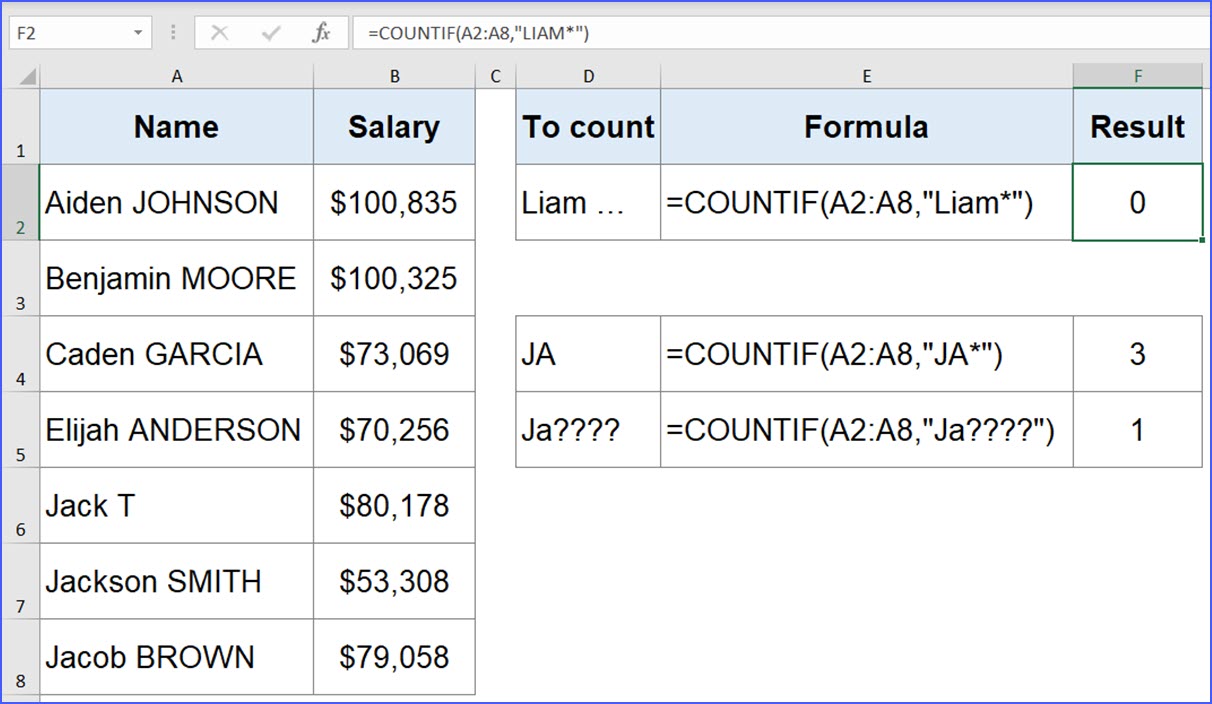Screen dimensions: 1212x704
Task: Select the cell containing Liam criteria
Action: [588, 202]
